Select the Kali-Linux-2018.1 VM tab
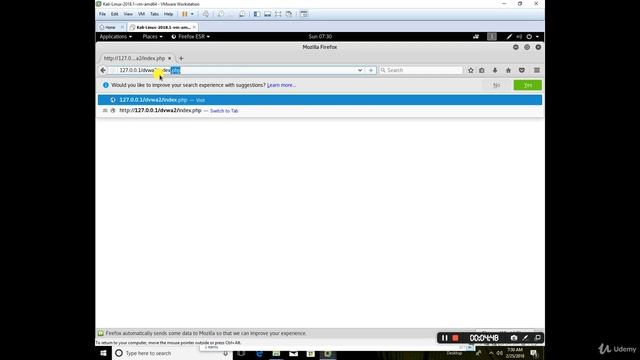Image resolution: width=640 pixels, height=360 pixels. click(x=162, y=27)
